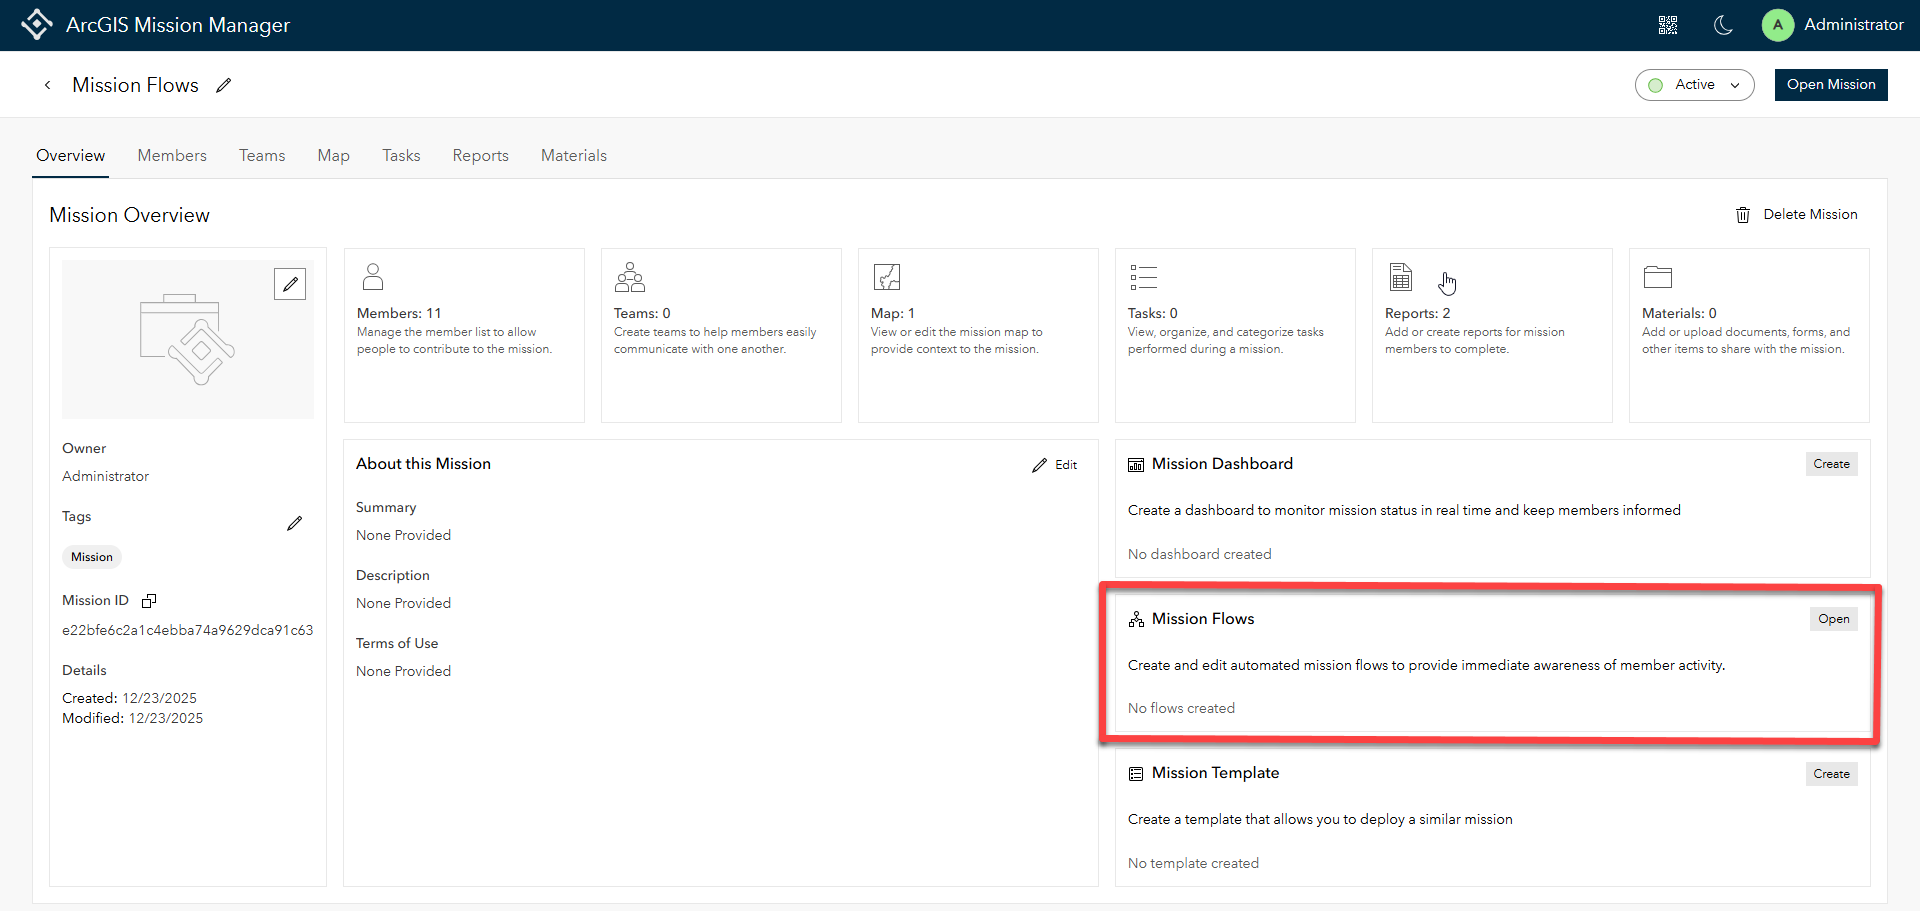Click the Materials card folder icon

click(x=1658, y=276)
